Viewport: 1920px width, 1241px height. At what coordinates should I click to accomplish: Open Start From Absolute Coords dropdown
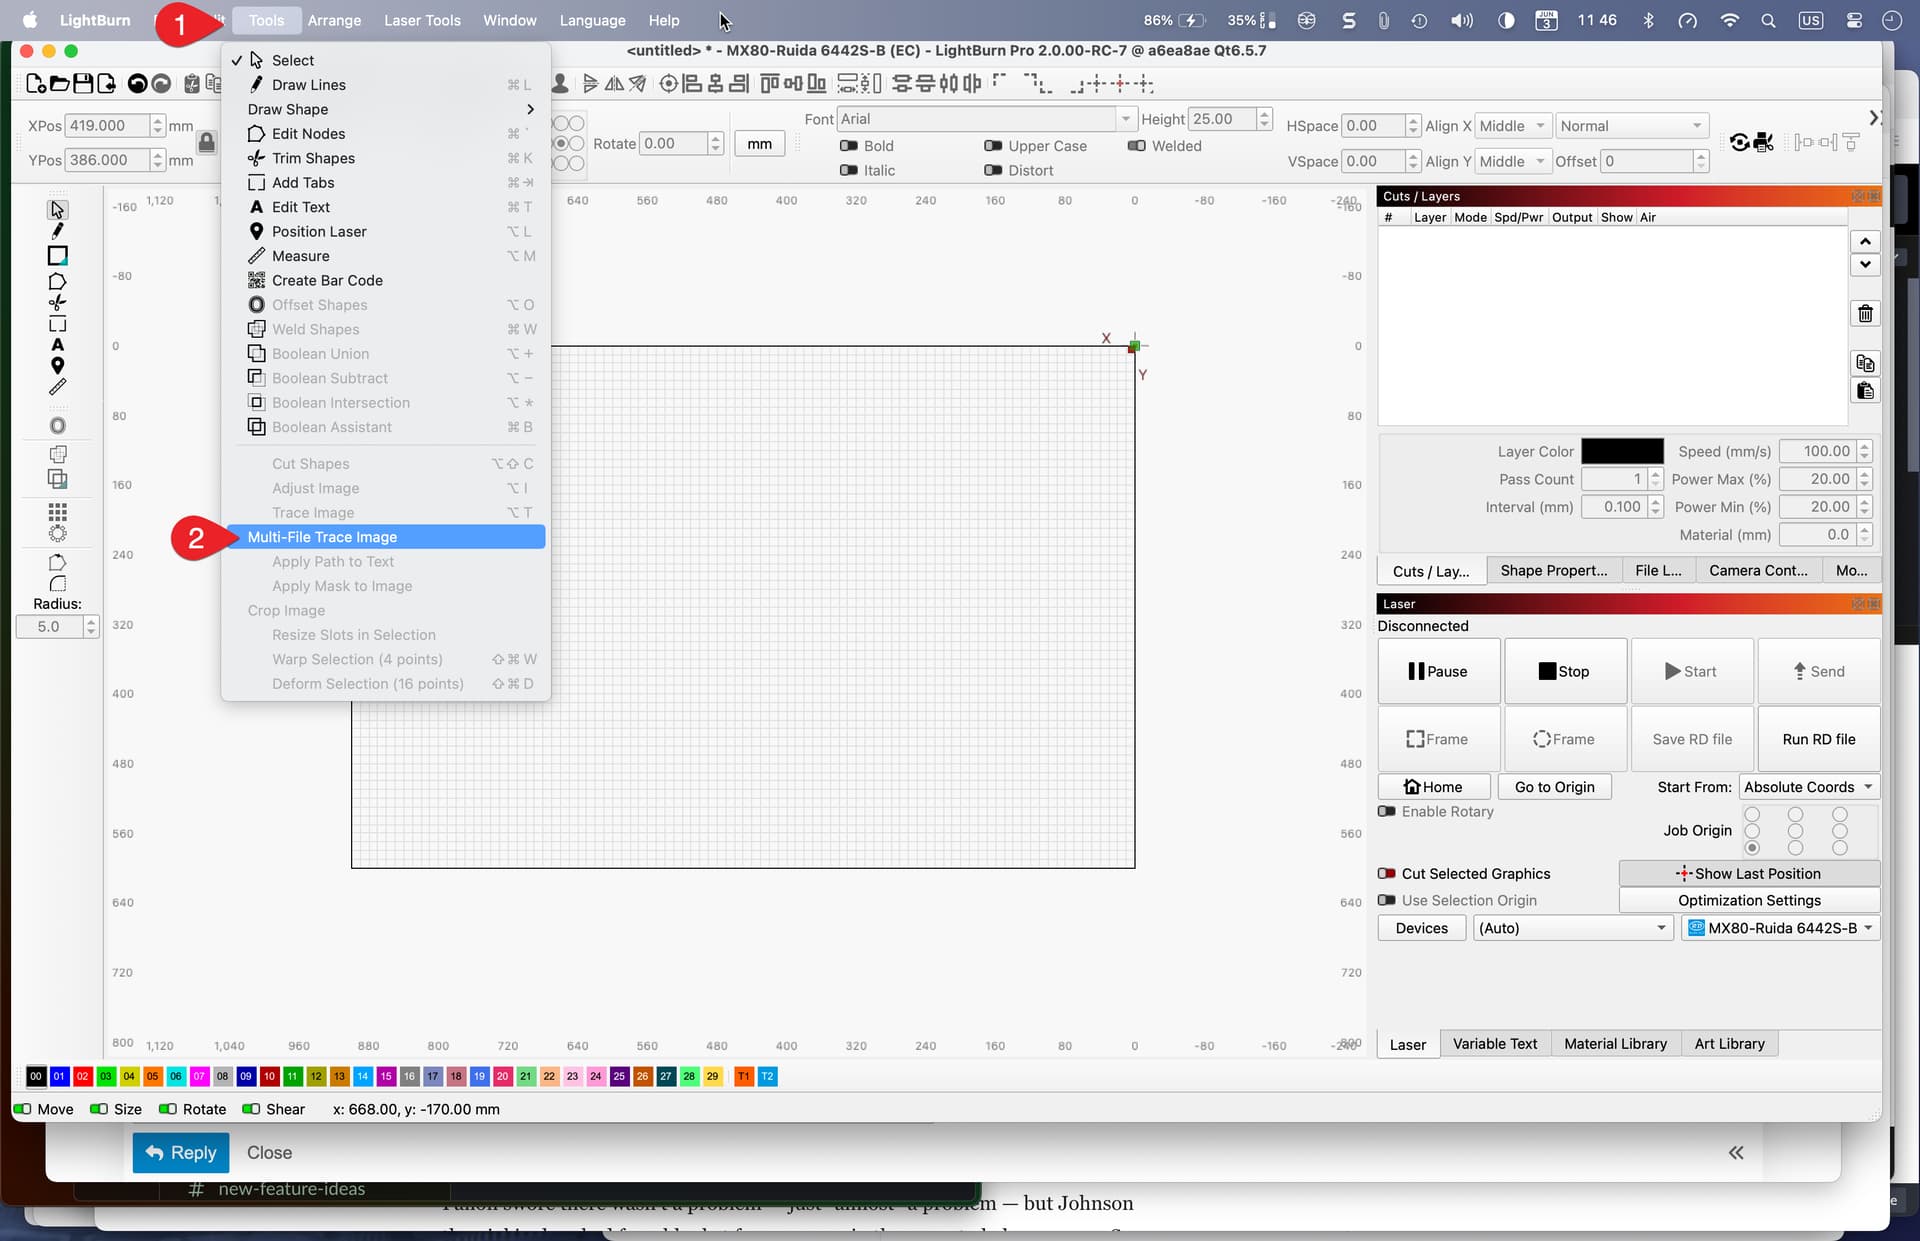pyautogui.click(x=1809, y=787)
